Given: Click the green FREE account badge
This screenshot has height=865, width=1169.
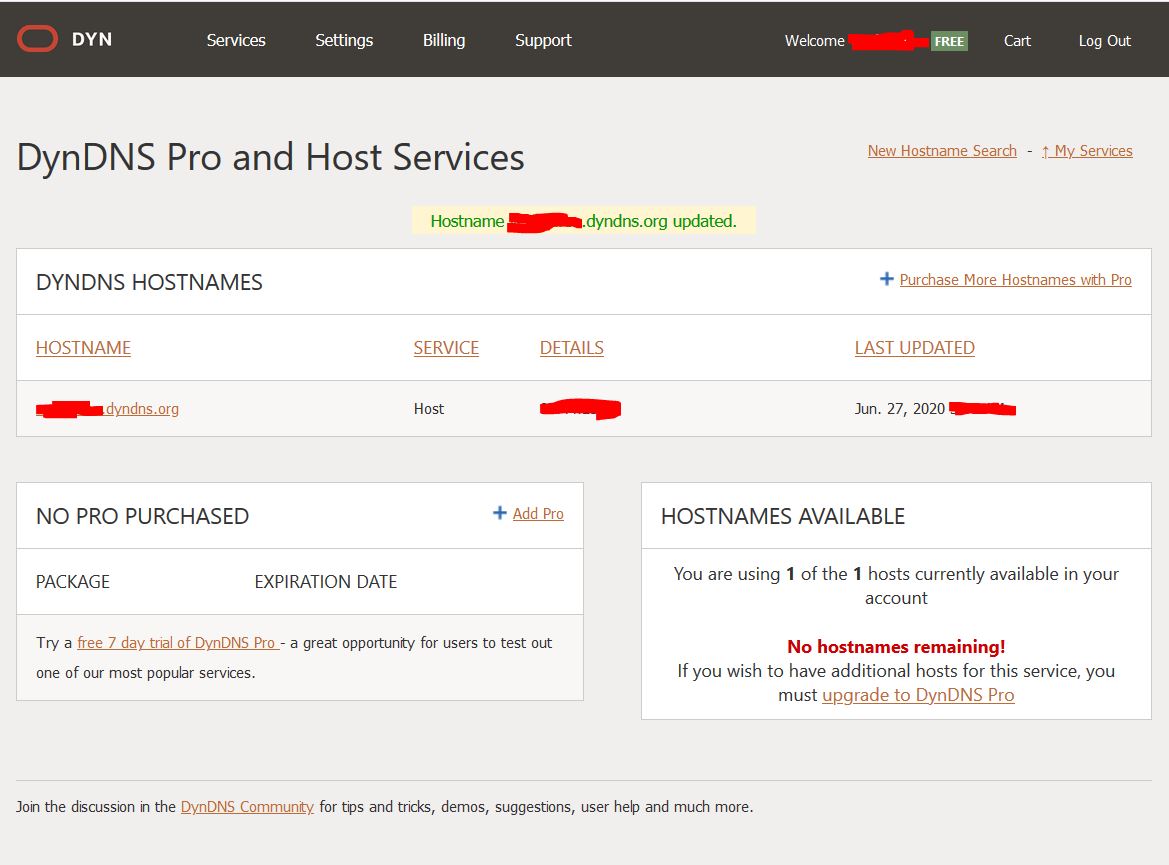Looking at the screenshot, I should click(x=949, y=41).
